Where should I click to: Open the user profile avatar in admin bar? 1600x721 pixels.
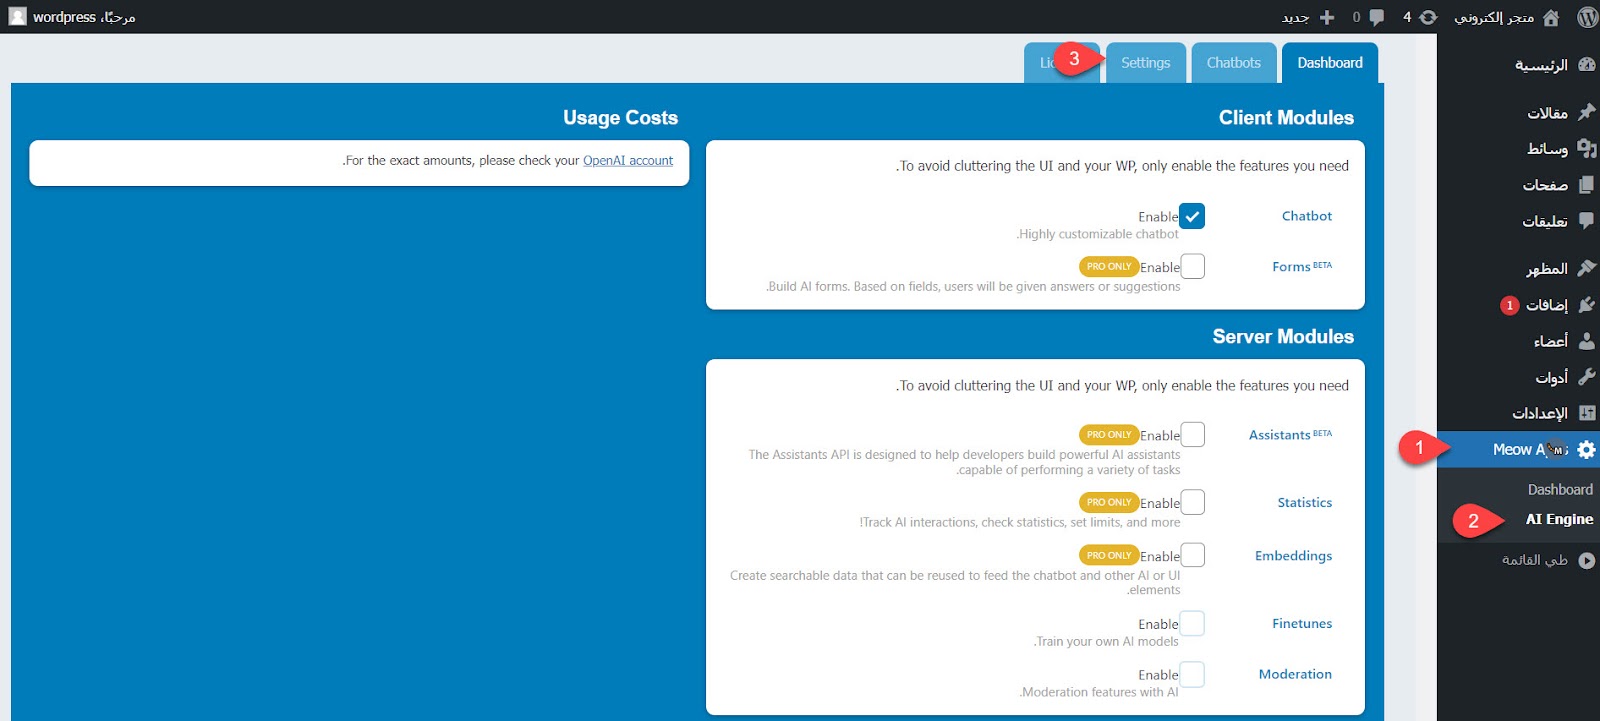coord(18,17)
